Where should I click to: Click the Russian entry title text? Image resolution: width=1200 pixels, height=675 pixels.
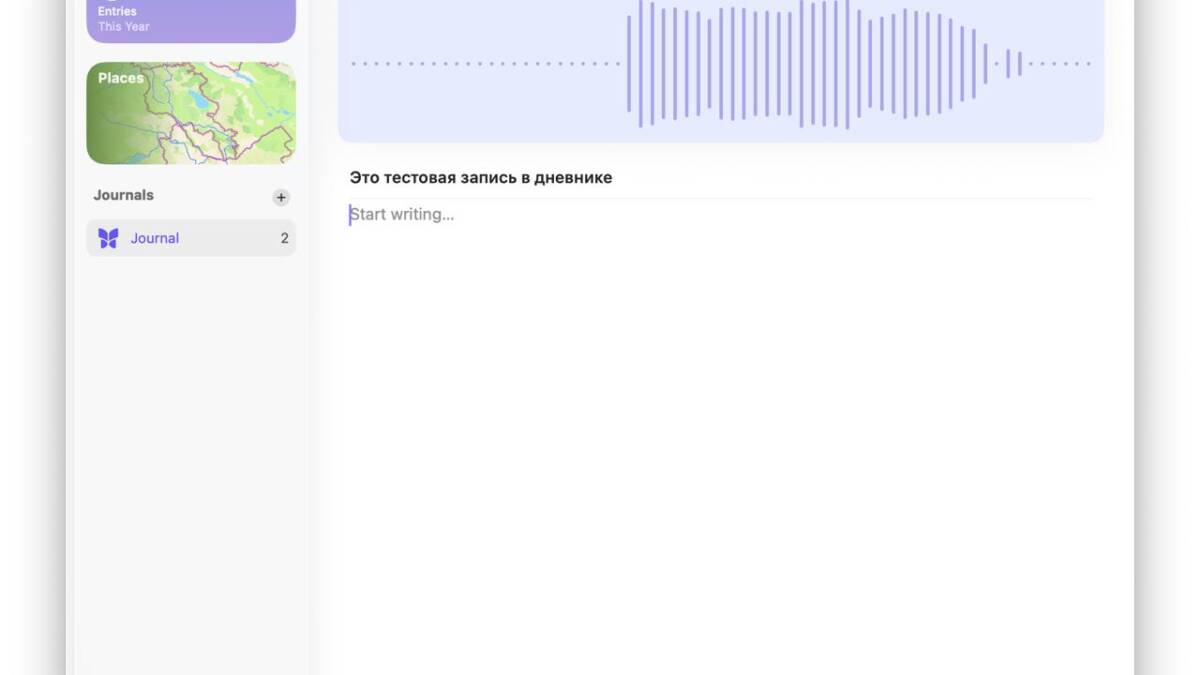click(480, 178)
